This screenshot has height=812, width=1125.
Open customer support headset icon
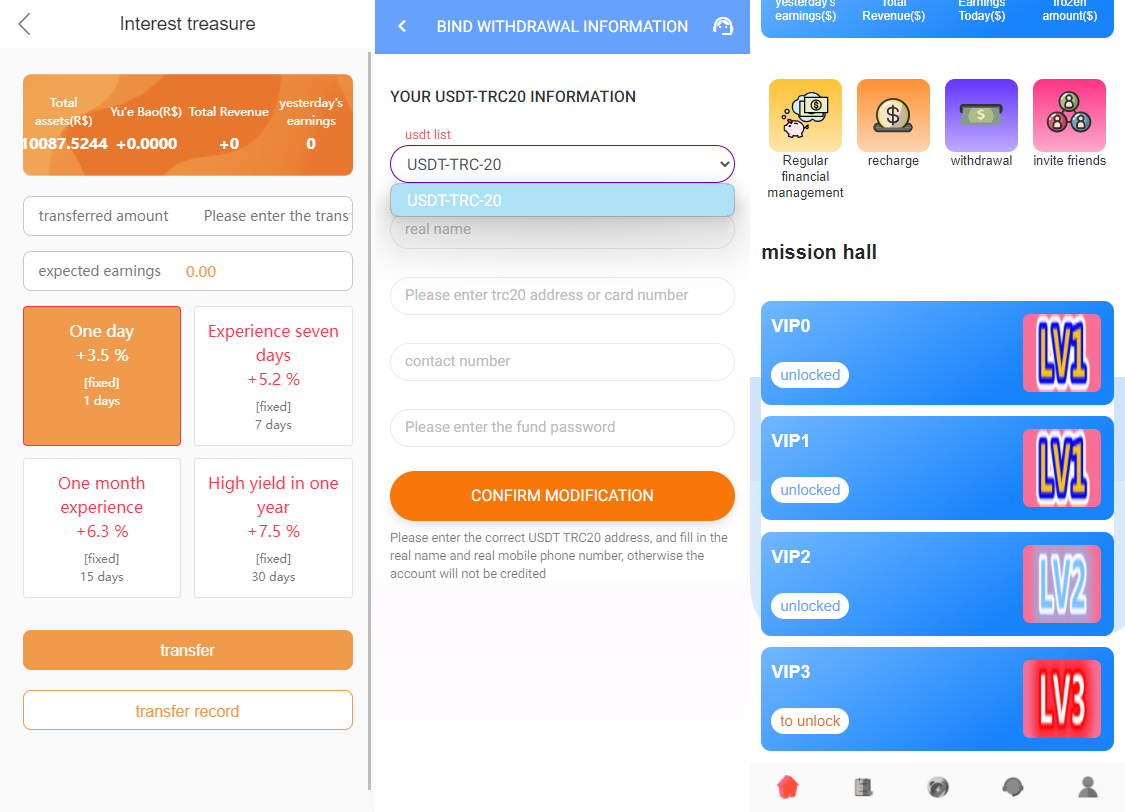722,27
